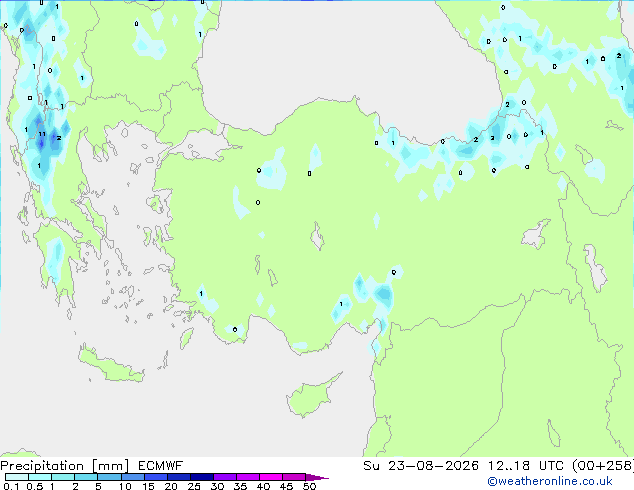Select the 35–40 mm violet legend swatch
Image resolution: width=634 pixels, height=490 pixels.
[248, 477]
